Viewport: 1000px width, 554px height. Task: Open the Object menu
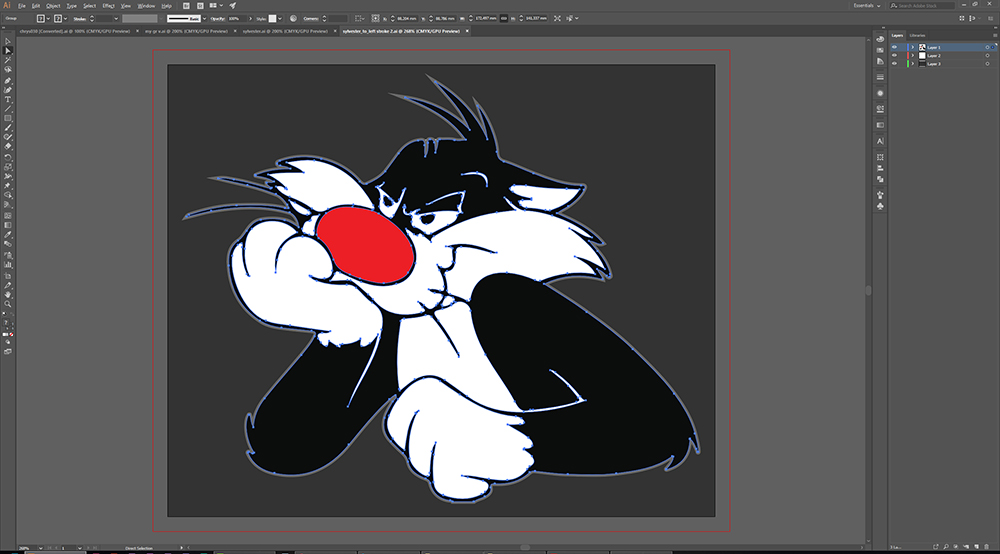pos(53,6)
